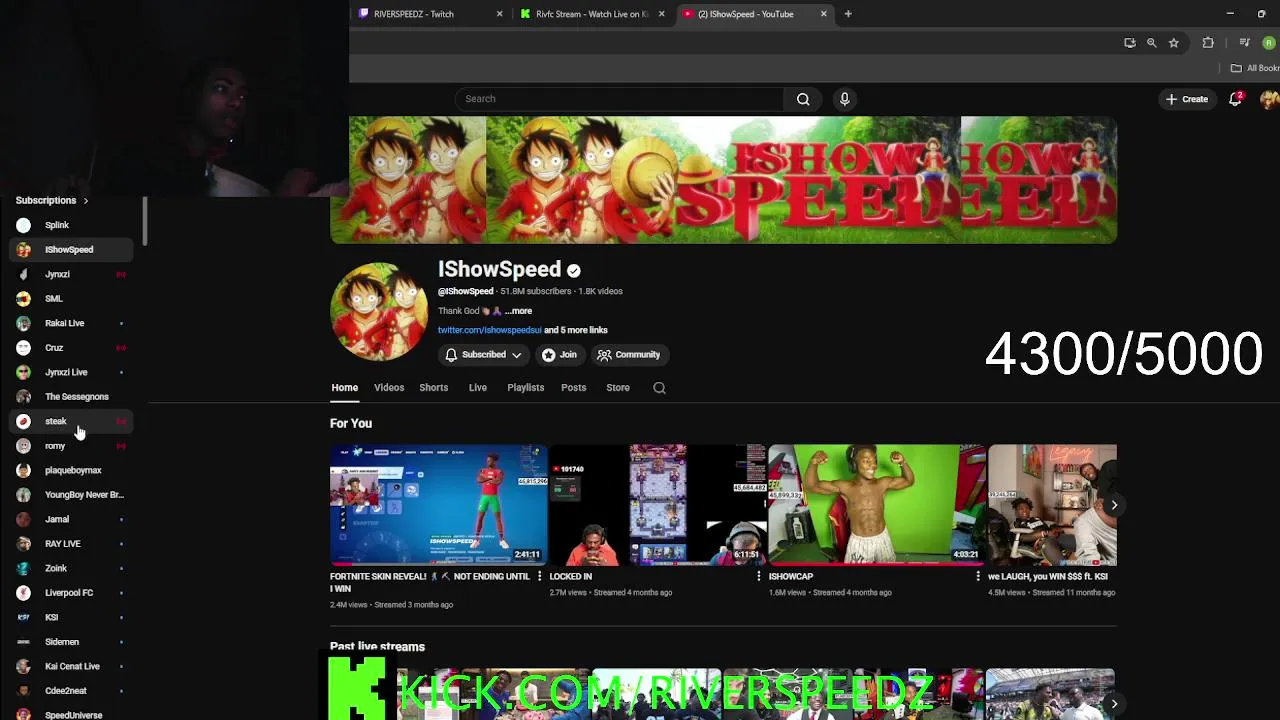Open twitter.com/ishowspeedsui link
Viewport: 1280px width, 720px height.
click(x=489, y=330)
